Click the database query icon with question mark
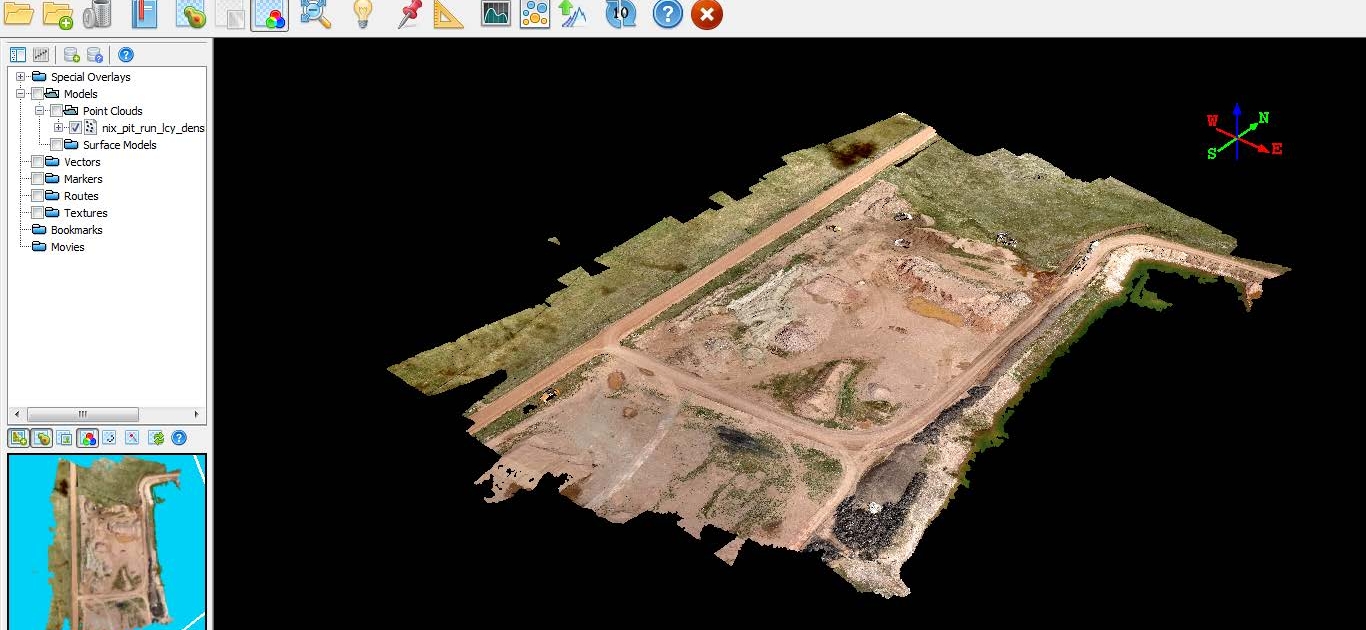Screen dimensions: 1366x630 click(95, 55)
